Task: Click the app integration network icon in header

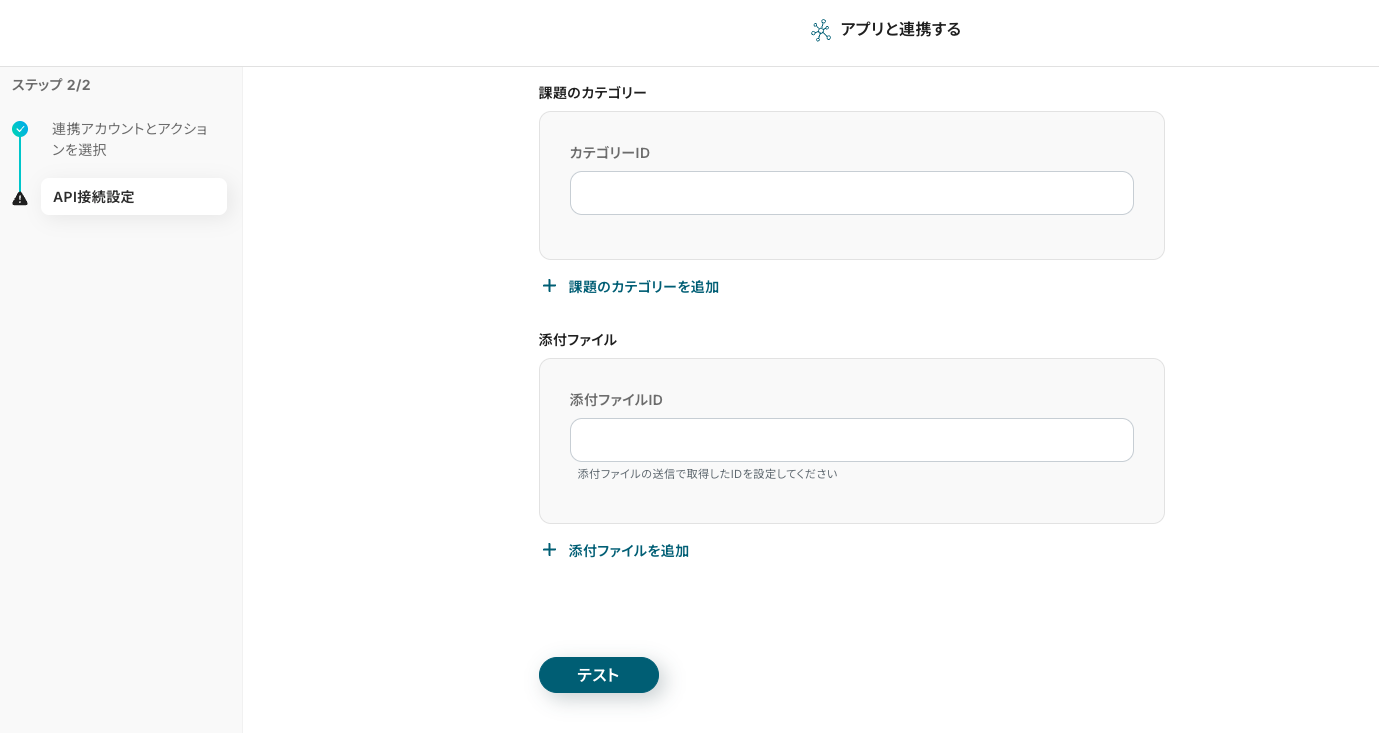Action: point(821,30)
